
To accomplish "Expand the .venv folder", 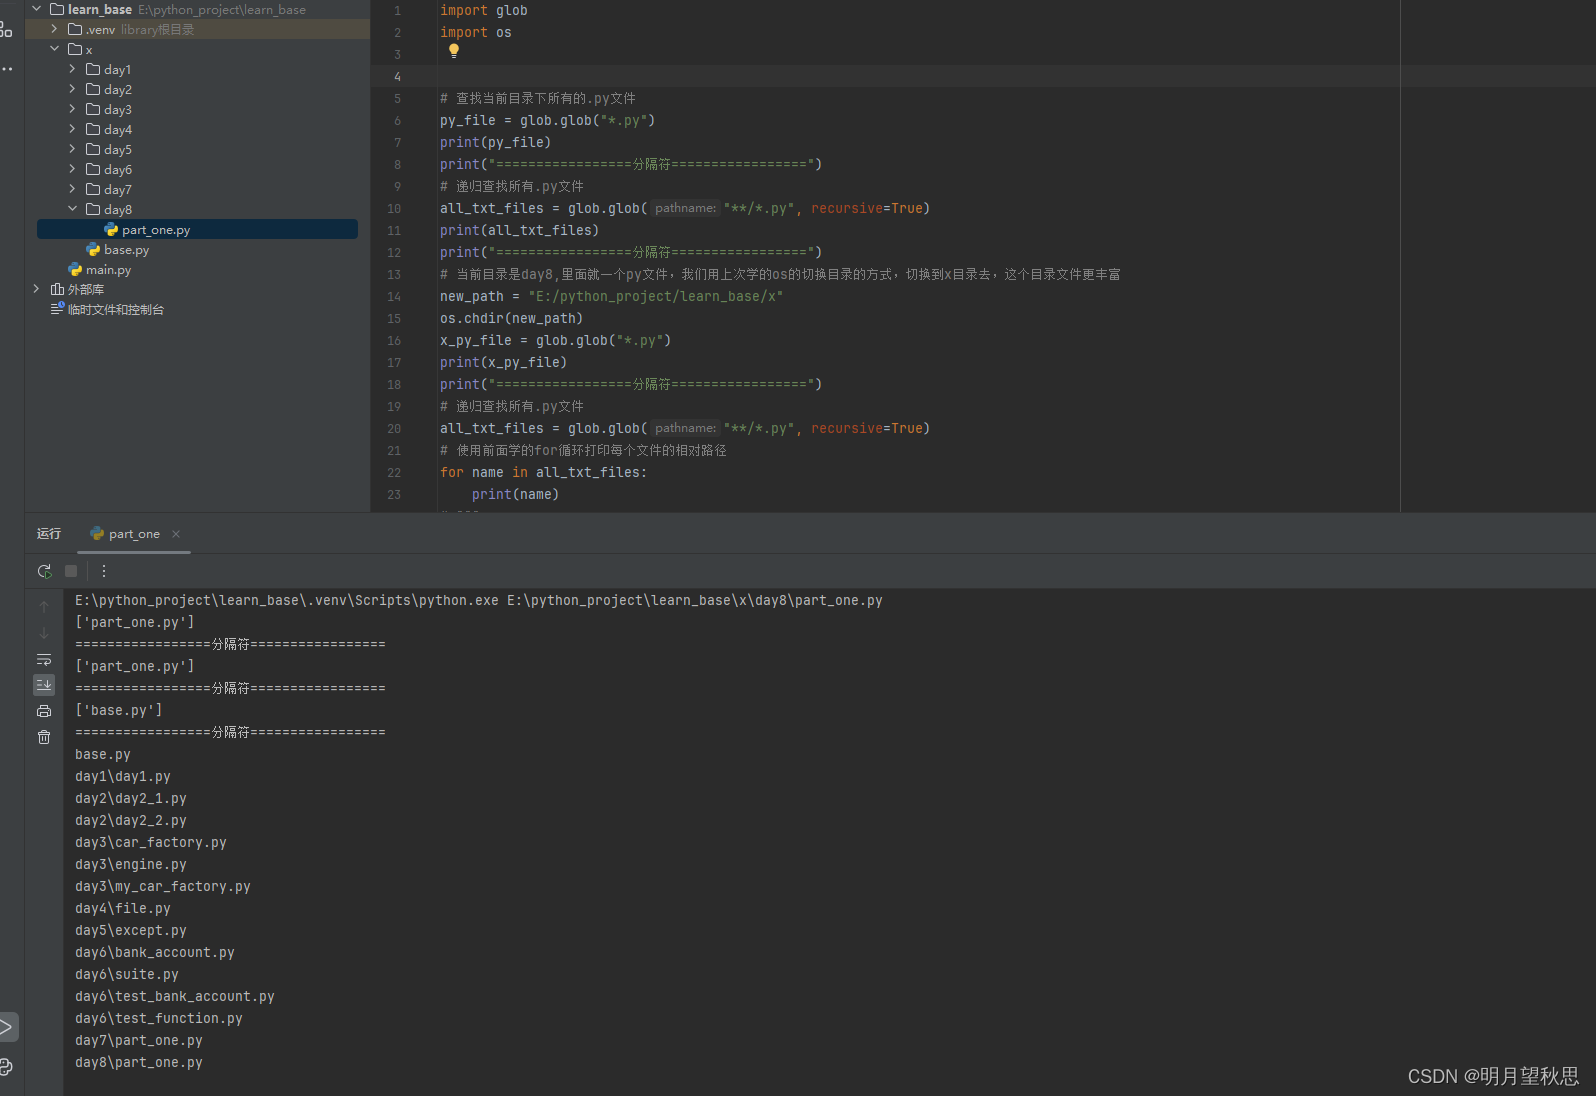I will click(x=55, y=29).
